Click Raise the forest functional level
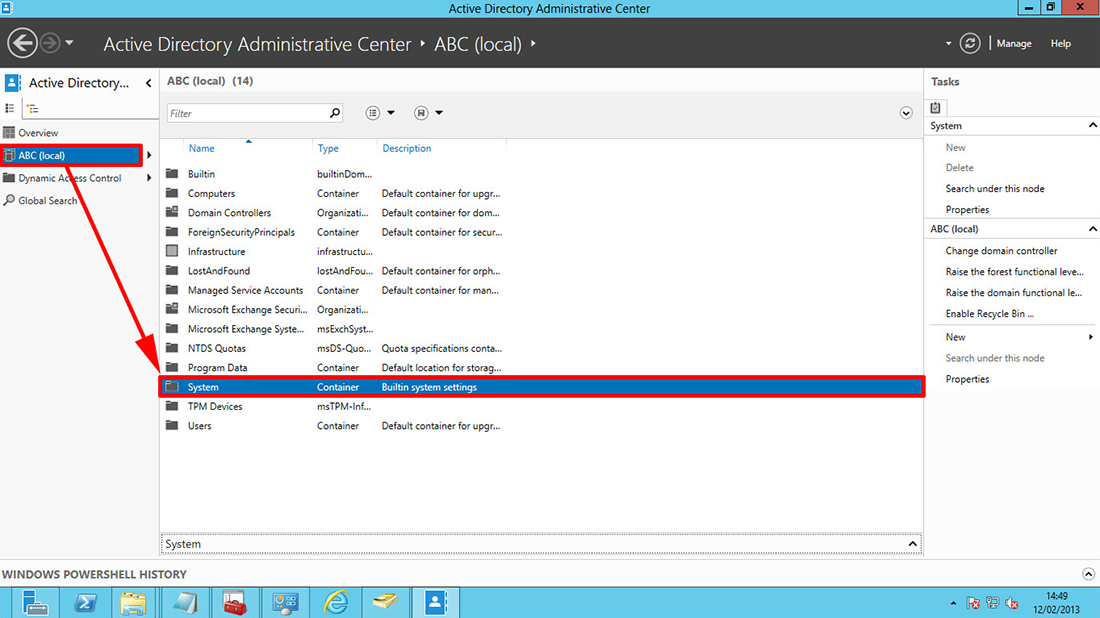The image size is (1100, 618). 1014,271
